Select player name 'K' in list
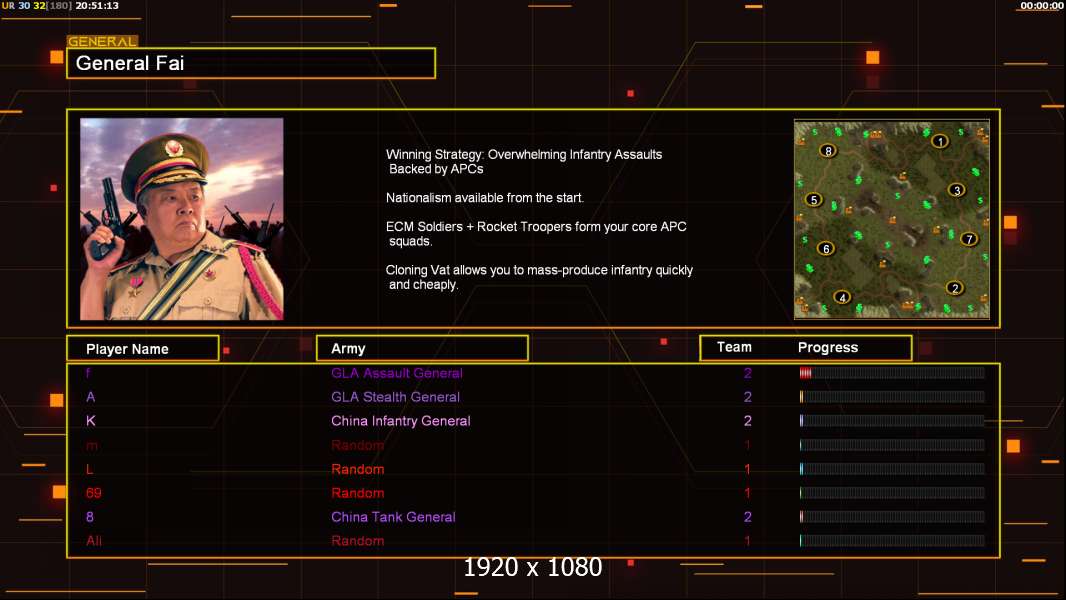 pos(90,421)
